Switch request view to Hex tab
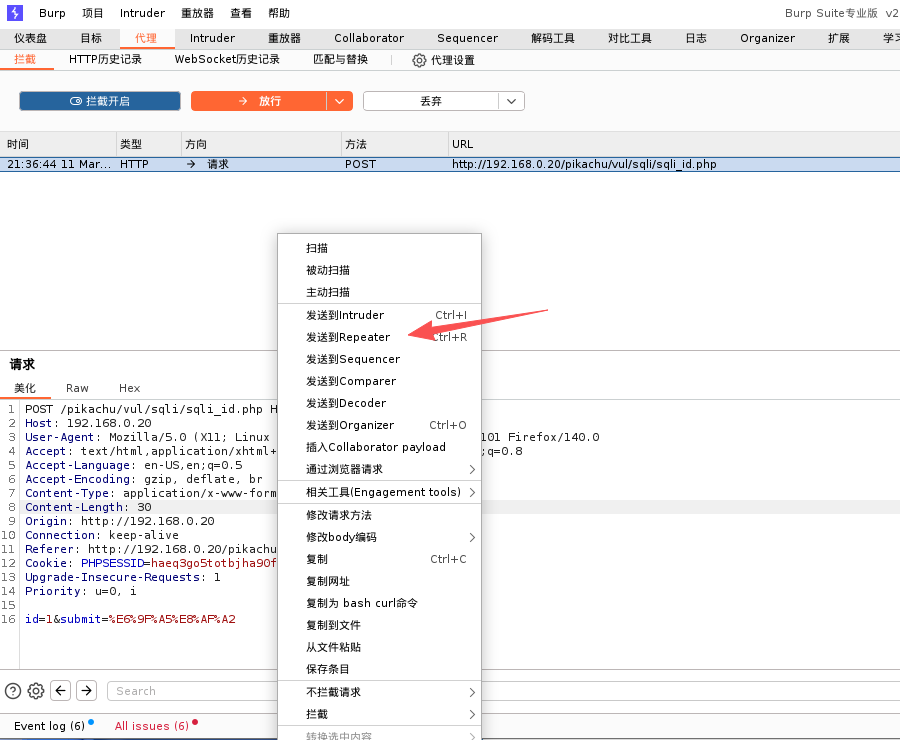The width and height of the screenshot is (900, 740). click(x=129, y=388)
